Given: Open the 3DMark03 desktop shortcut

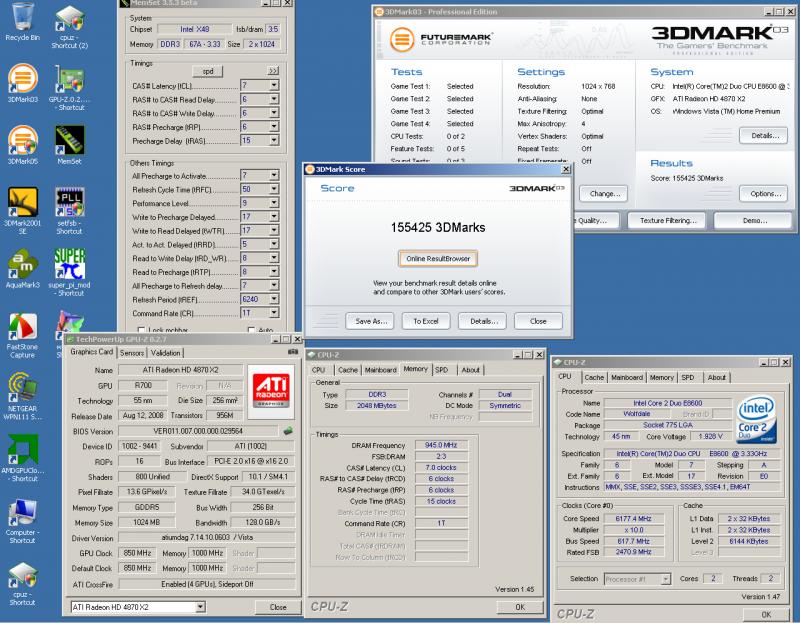Looking at the screenshot, I should pos(22,83).
